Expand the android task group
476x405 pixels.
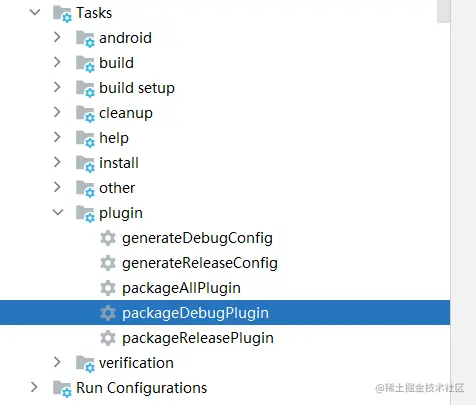pyautogui.click(x=57, y=37)
